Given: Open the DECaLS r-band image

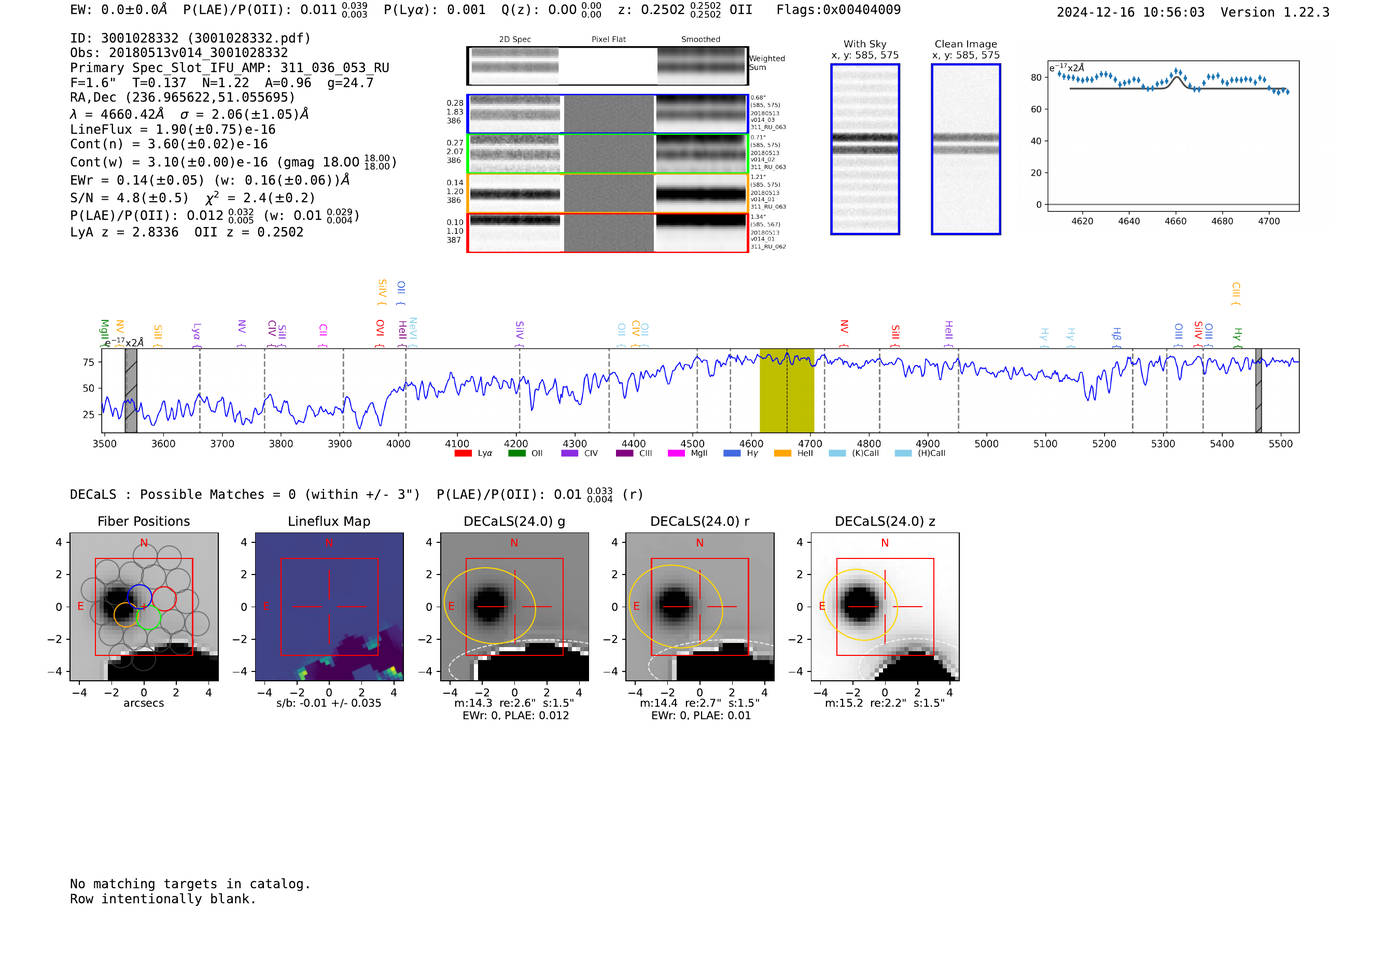Looking at the screenshot, I should tap(699, 607).
